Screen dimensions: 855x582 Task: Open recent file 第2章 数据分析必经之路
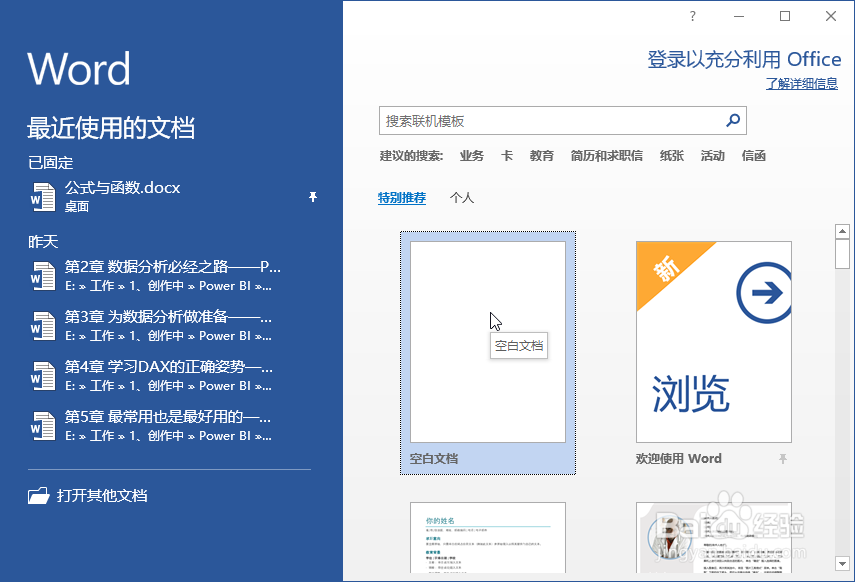point(172,276)
